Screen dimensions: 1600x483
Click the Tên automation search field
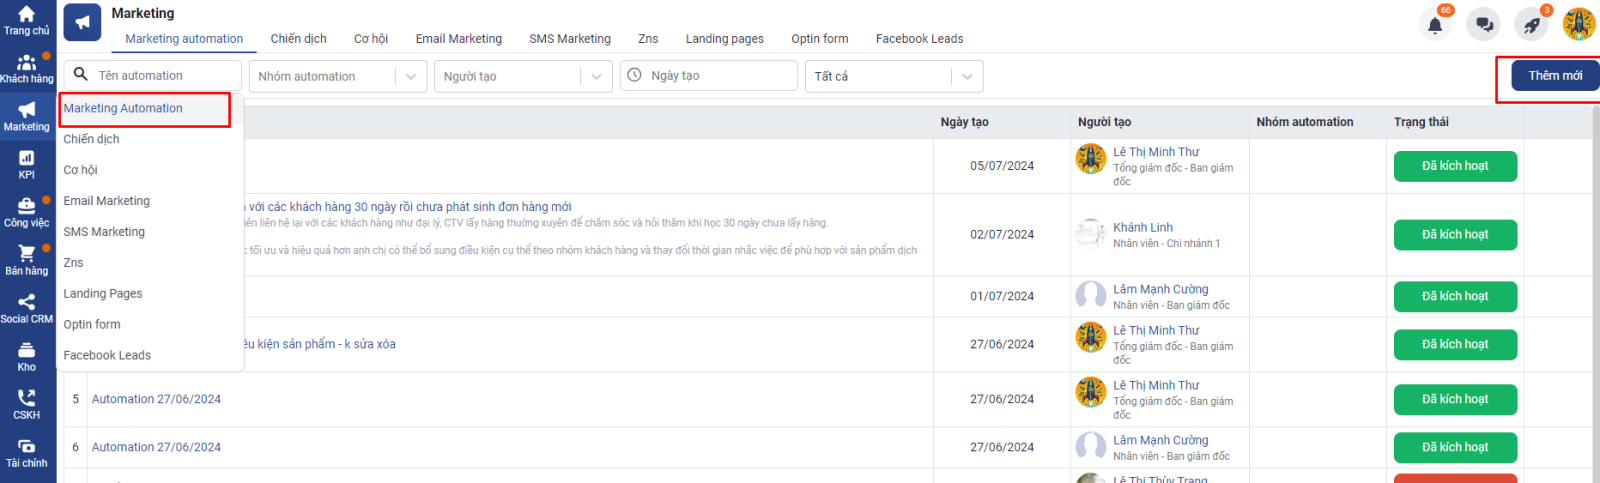click(x=165, y=76)
